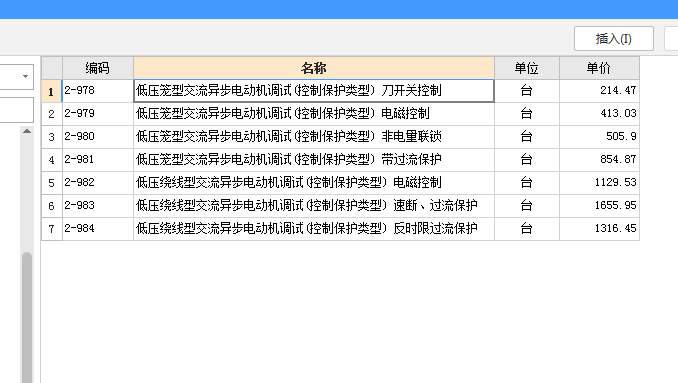The height and width of the screenshot is (383, 678).
Task: Click the 单位 column header
Action: (527, 68)
